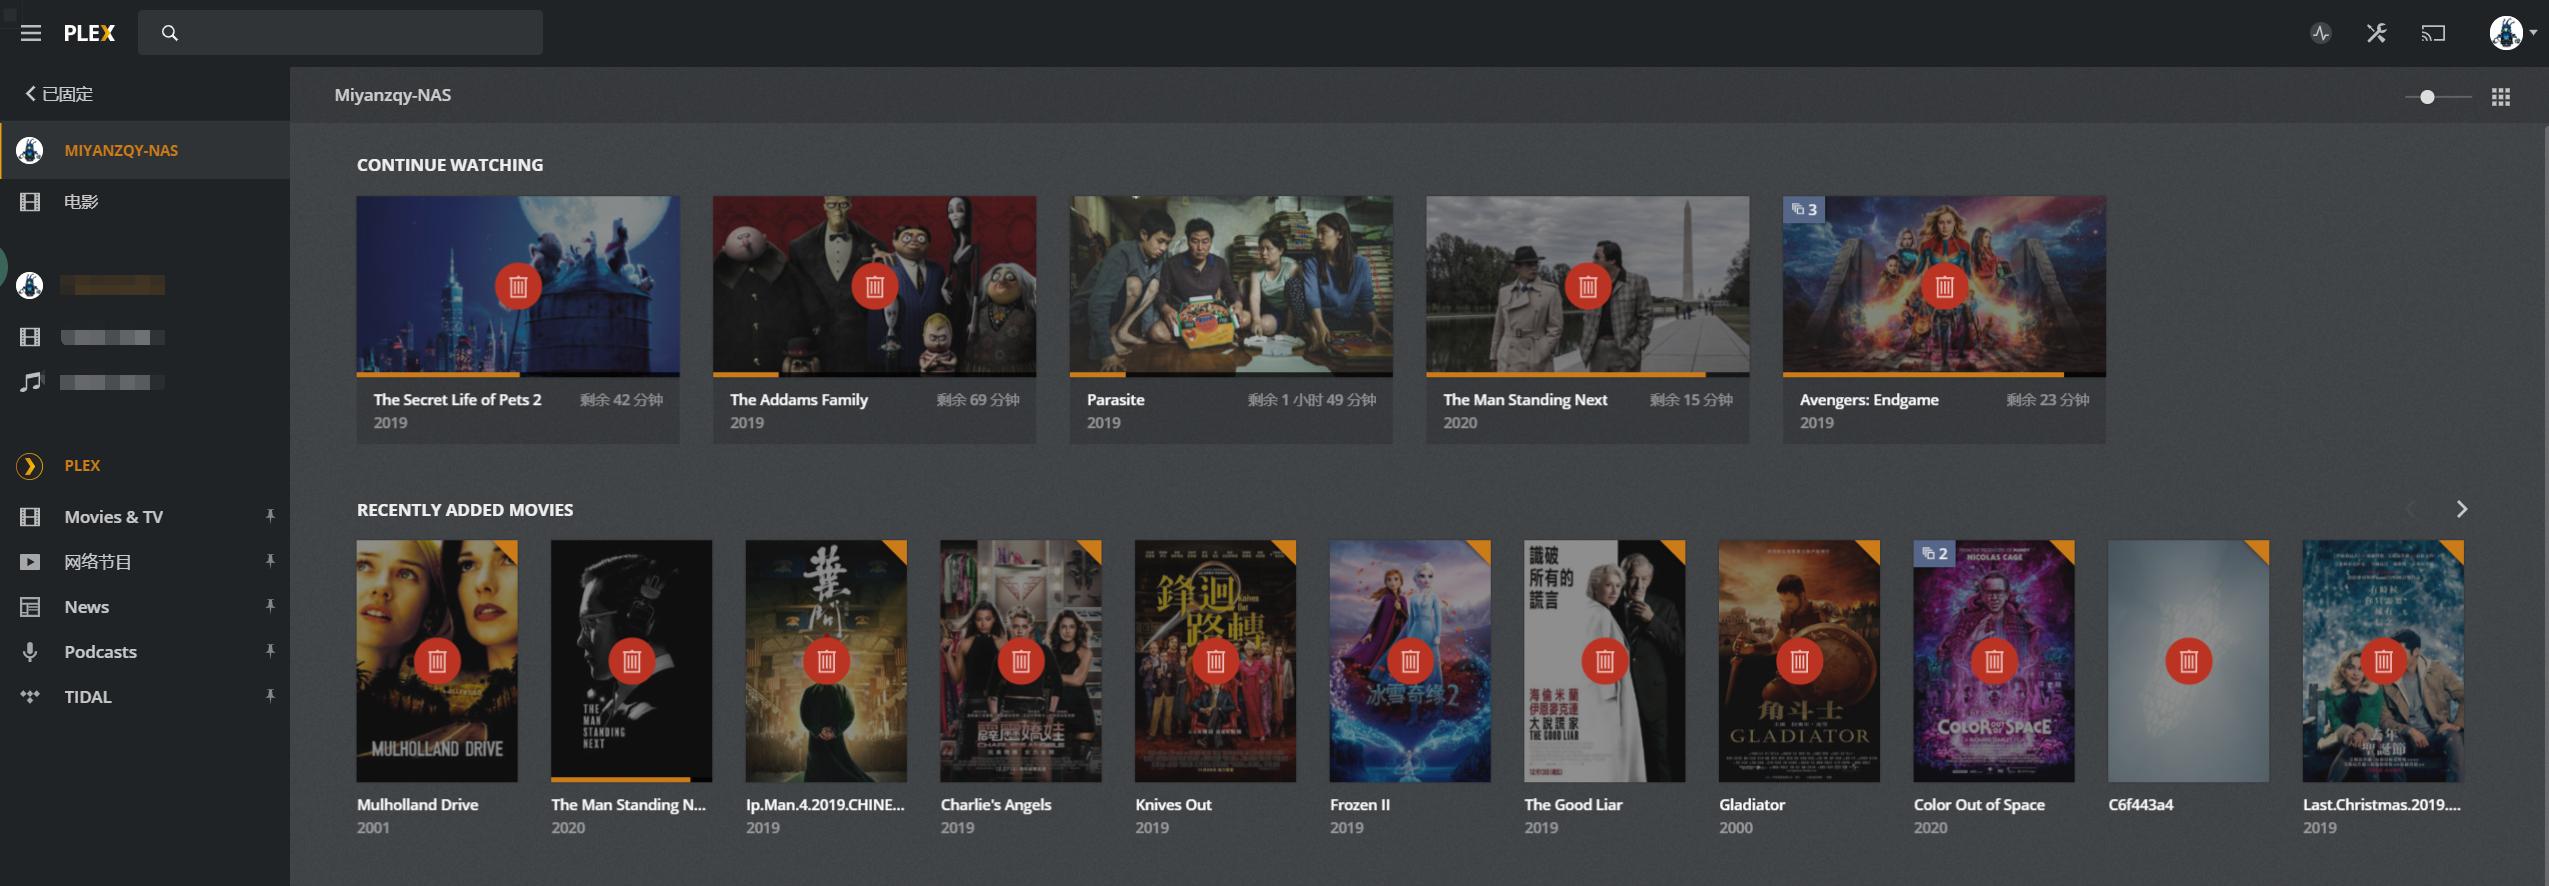The image size is (2549, 886).
Task: Click the Miyanzqy-NAS page title
Action: [392, 95]
